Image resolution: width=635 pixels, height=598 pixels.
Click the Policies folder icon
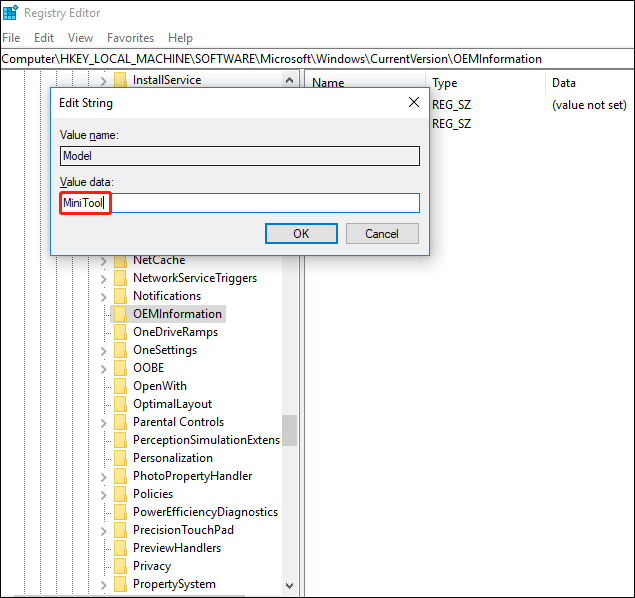tap(120, 494)
